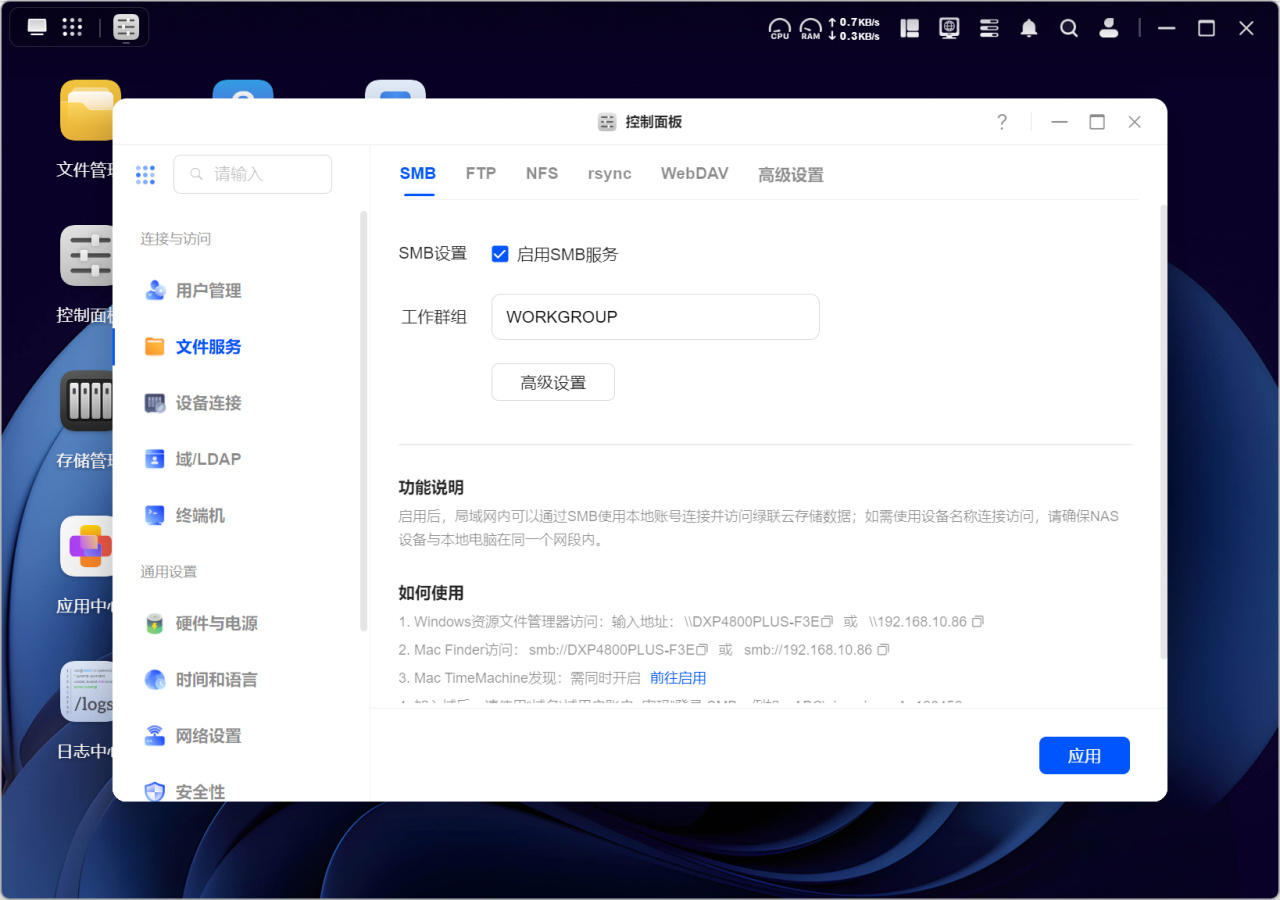Click the 功能说明 heading
Screen dimensions: 1280x900
pos(431,488)
